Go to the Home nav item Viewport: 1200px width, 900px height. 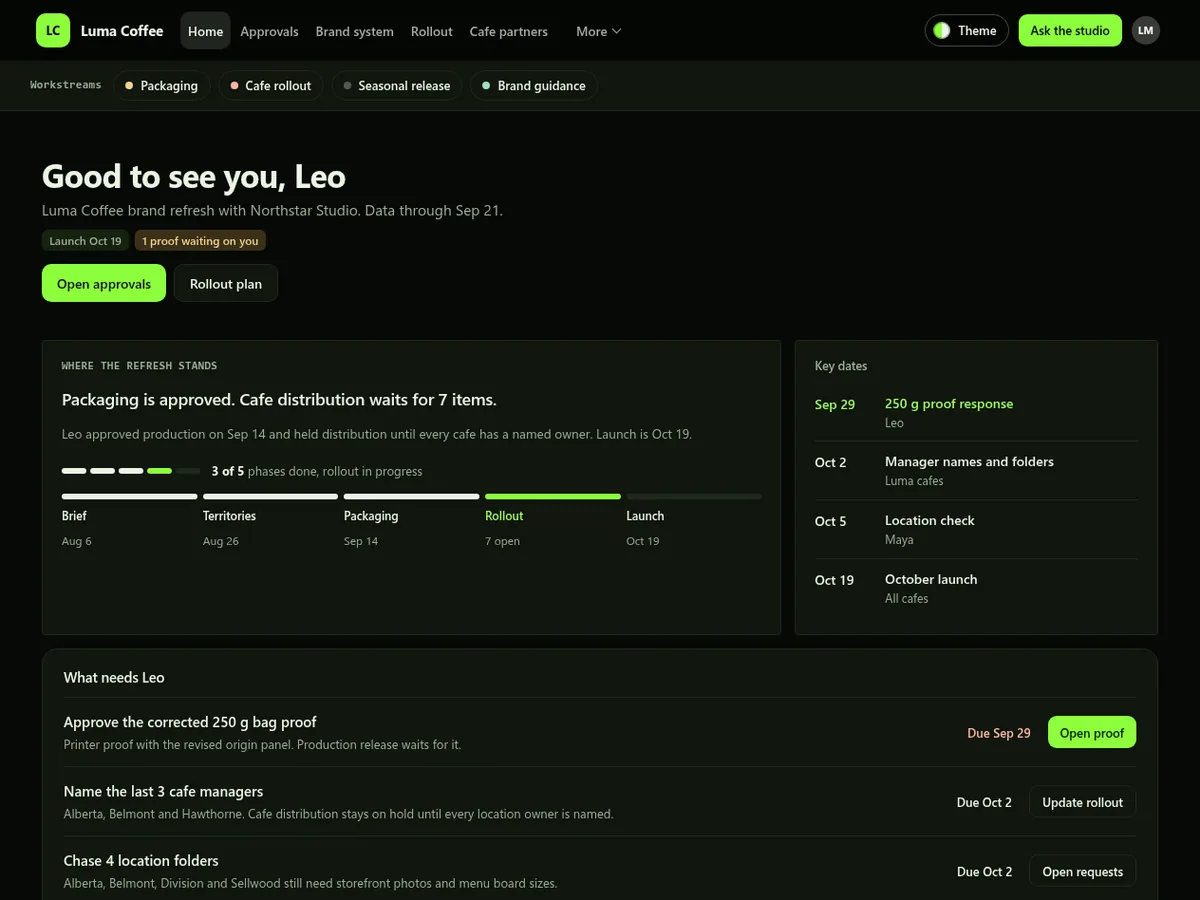(x=205, y=31)
